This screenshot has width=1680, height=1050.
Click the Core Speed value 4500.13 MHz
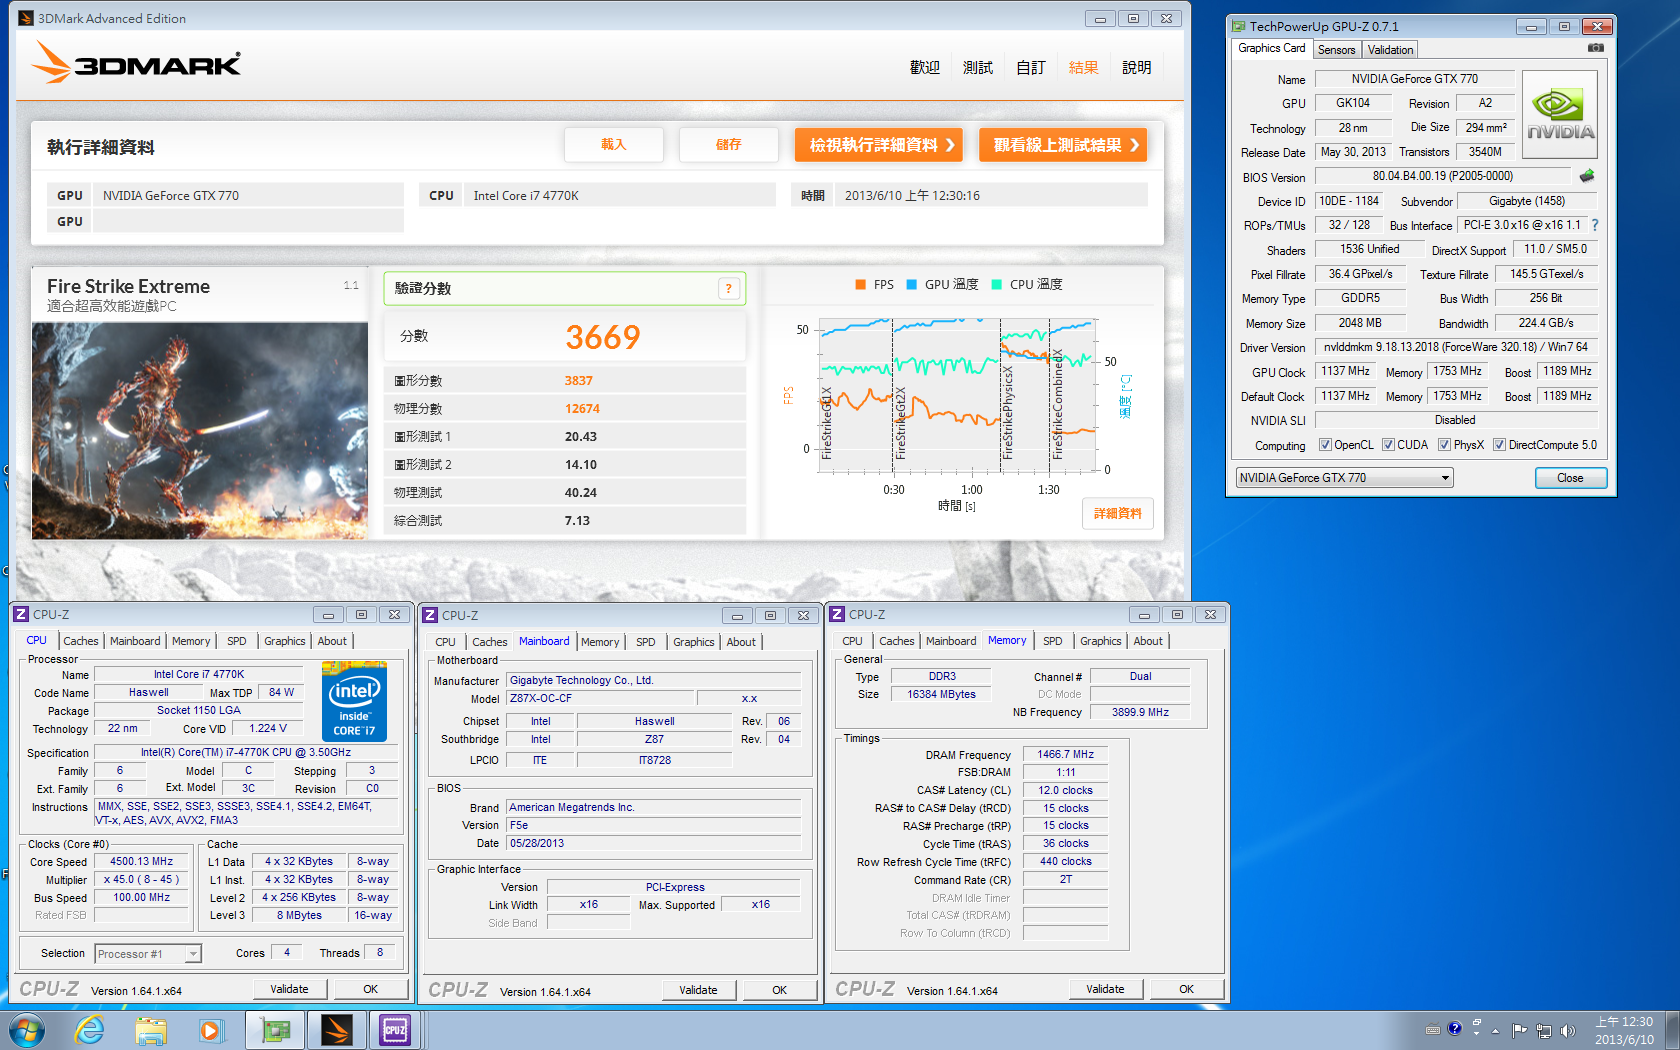tap(142, 861)
